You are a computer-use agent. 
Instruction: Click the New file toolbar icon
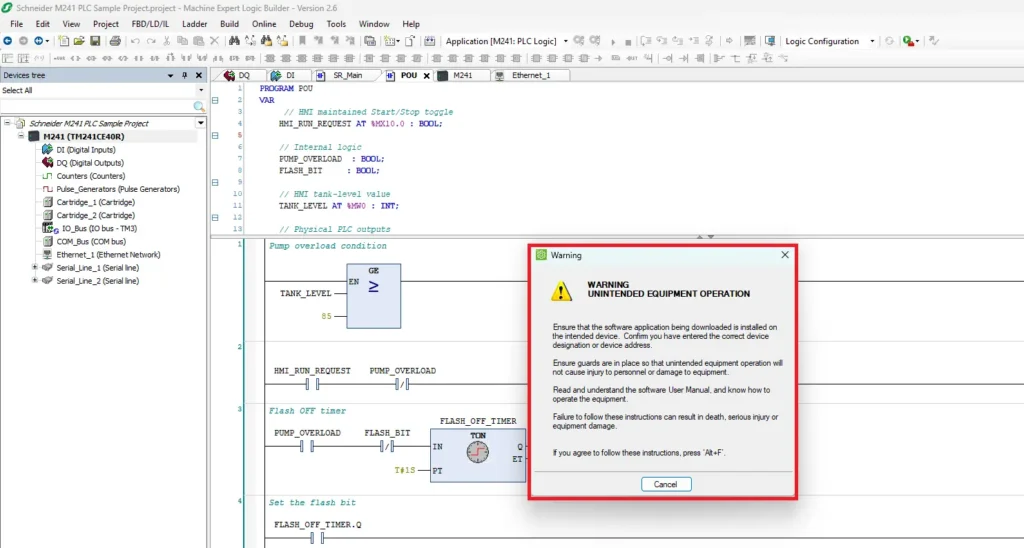[x=63, y=40]
